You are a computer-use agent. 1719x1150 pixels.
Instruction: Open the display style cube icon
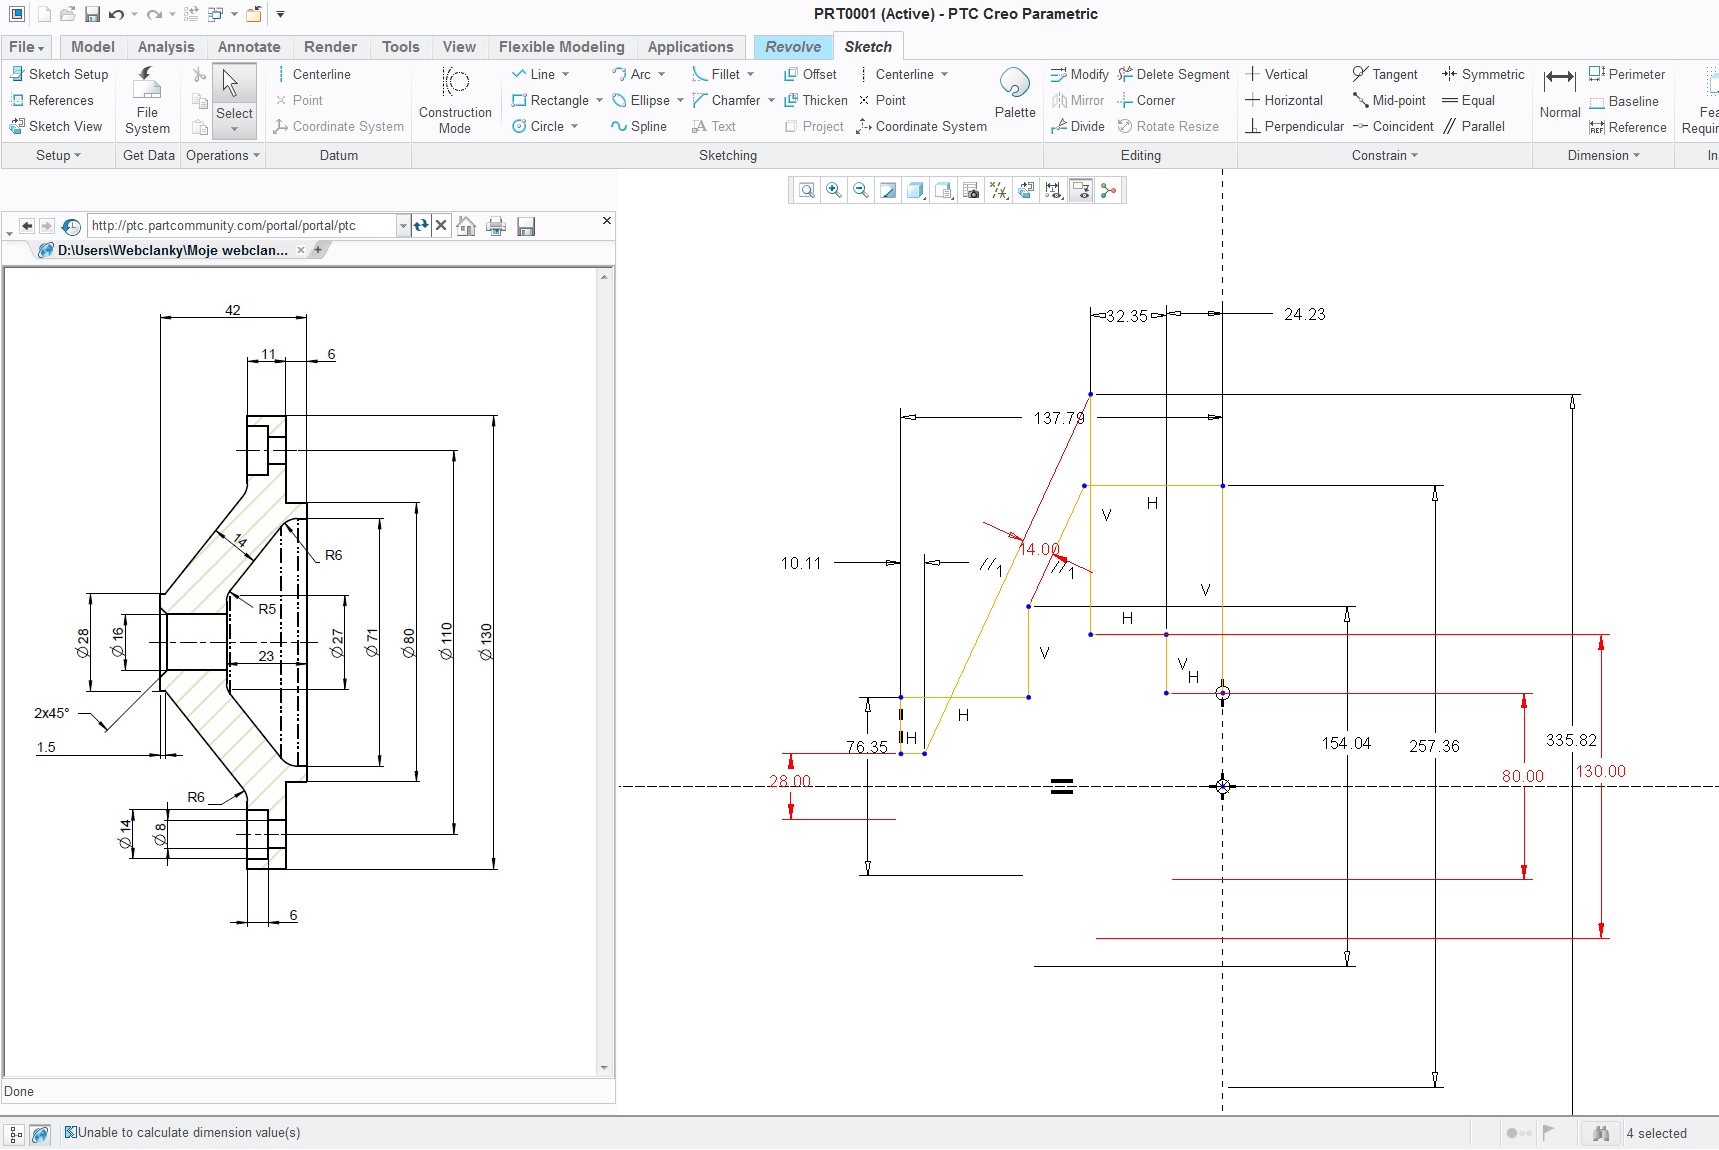pos(915,191)
